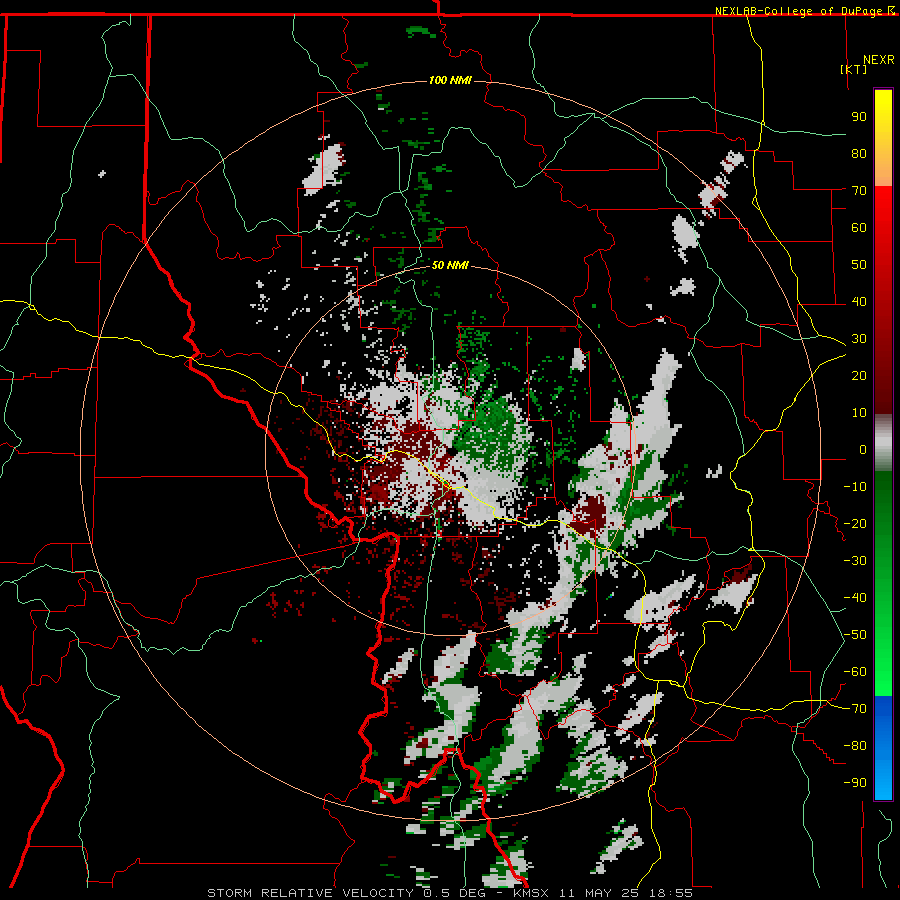
Task: Pick the blue segment of the color bar
Action: 883,747
